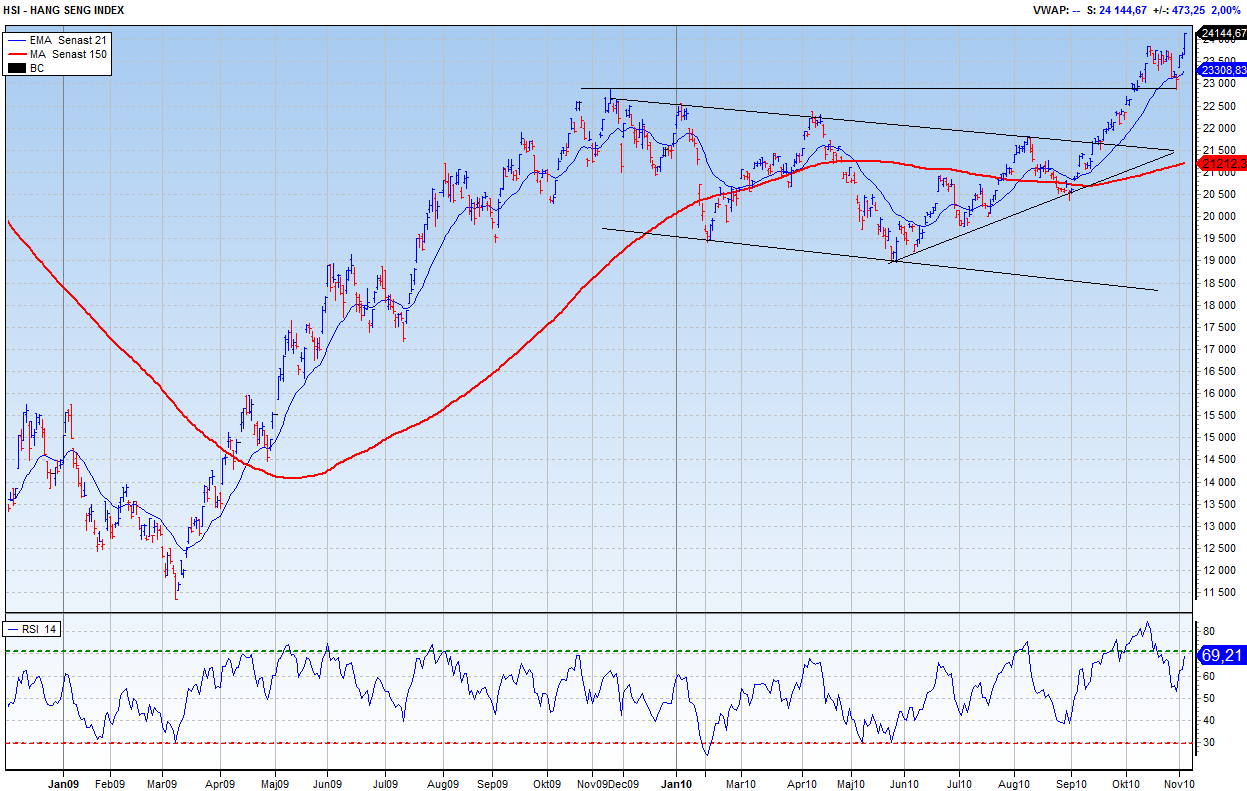Viewport: 1247px width, 791px height.
Task: Click the blue 69,21 RSI value tag
Action: click(1222, 656)
